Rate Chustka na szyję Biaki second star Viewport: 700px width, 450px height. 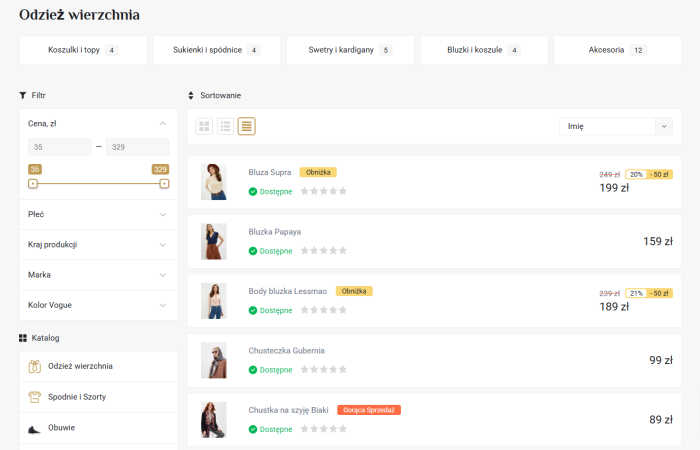(314, 429)
